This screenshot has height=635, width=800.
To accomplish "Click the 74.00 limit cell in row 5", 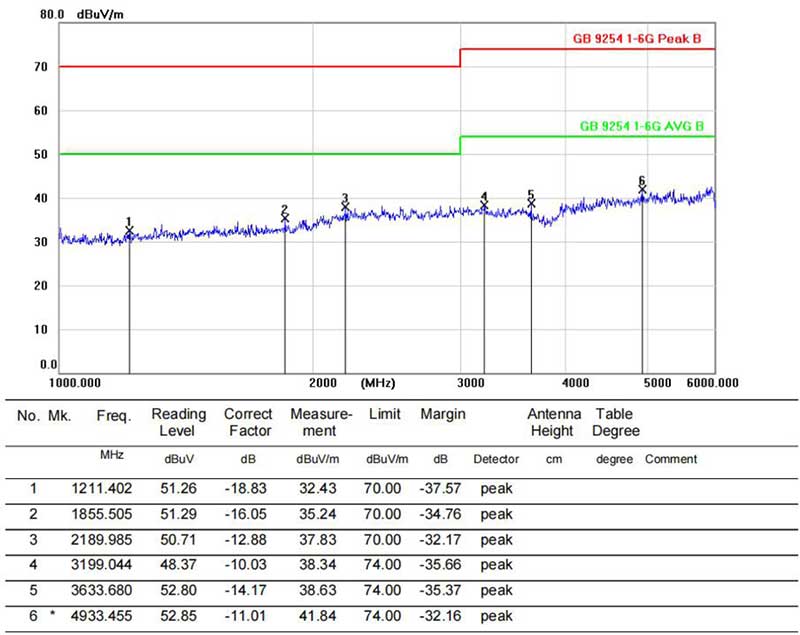I will pos(382,590).
